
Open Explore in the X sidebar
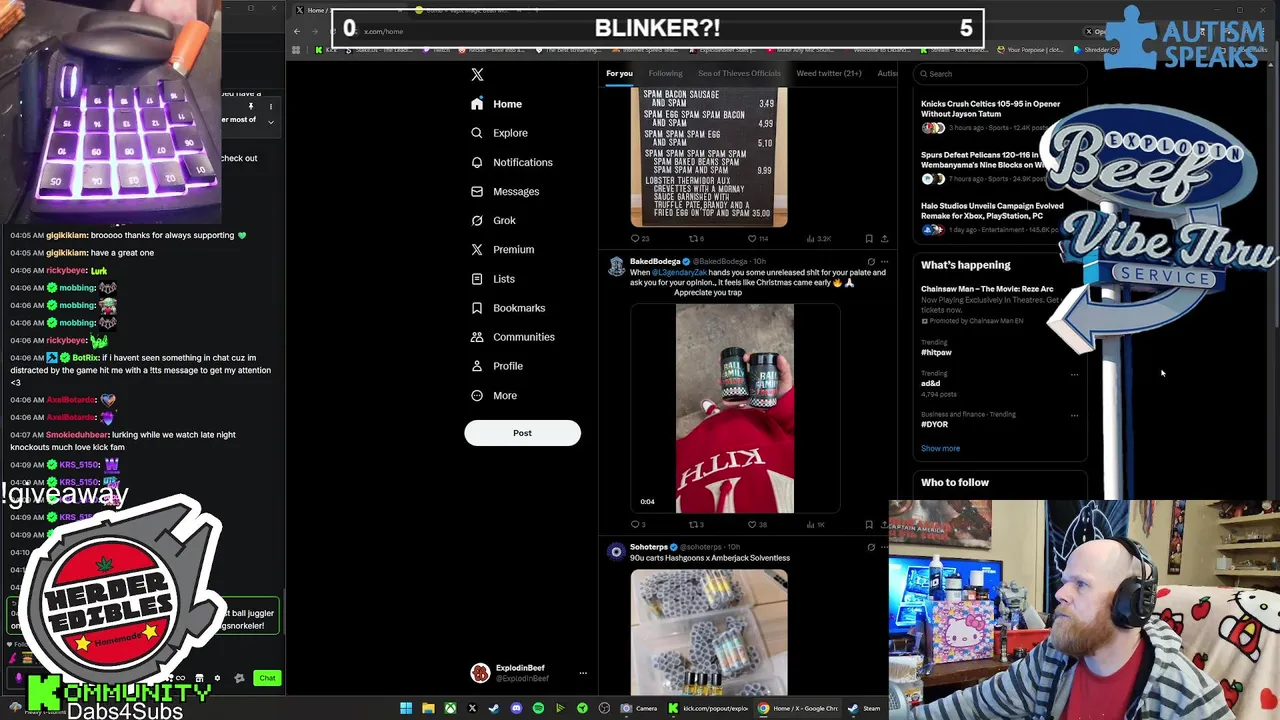click(x=499, y=133)
